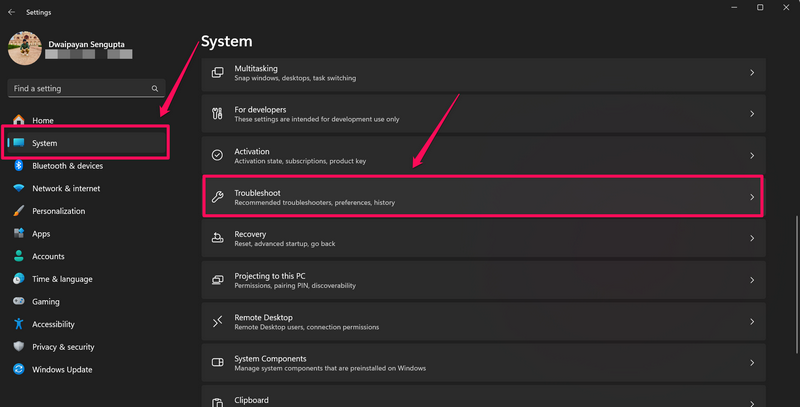Click the Projecting to this PC icon

218,280
